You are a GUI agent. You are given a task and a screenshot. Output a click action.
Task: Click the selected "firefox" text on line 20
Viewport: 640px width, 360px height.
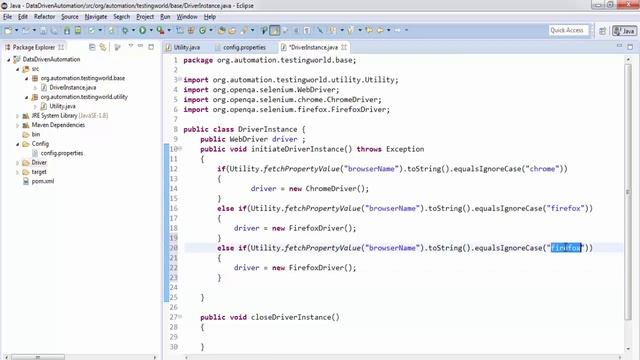coord(566,248)
